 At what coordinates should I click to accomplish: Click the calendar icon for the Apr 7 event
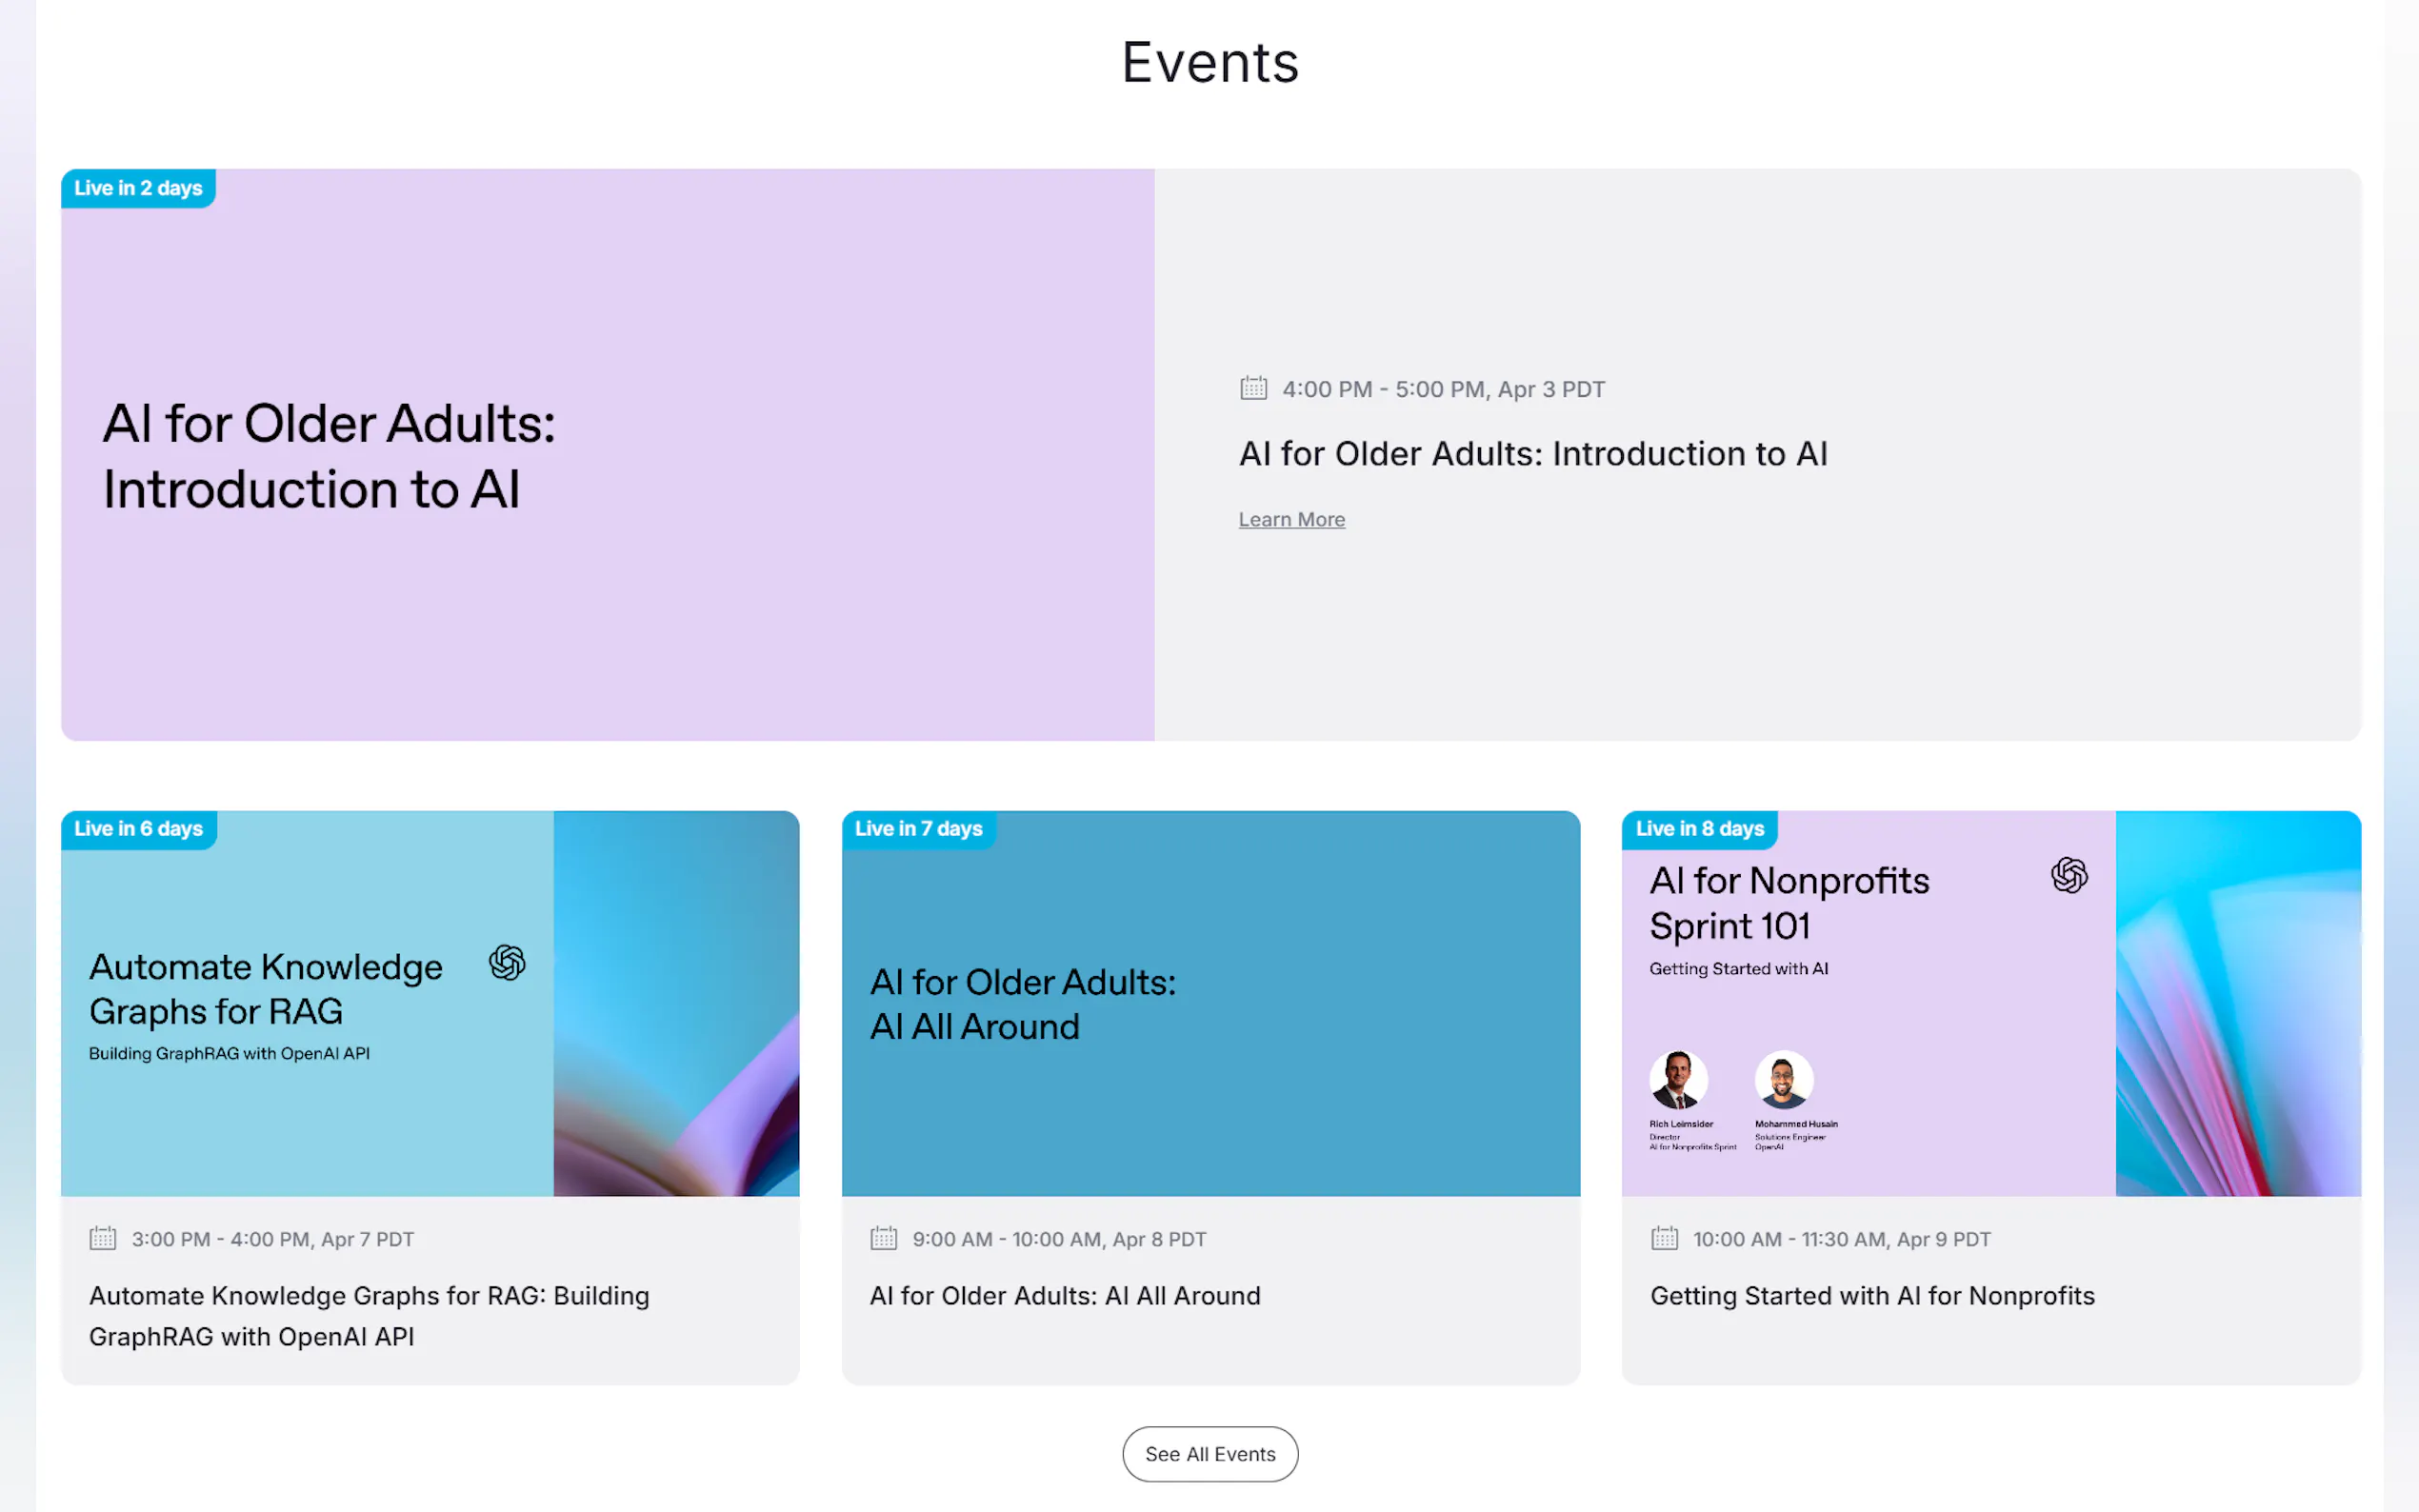(103, 1238)
